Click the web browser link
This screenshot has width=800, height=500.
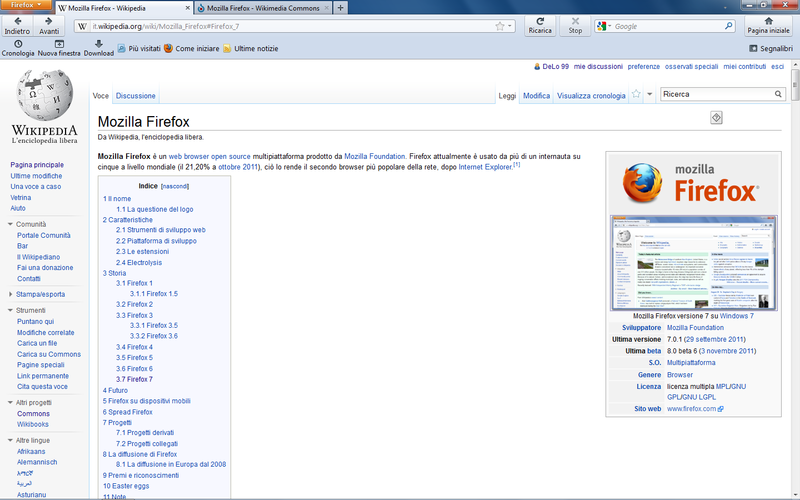[189, 156]
